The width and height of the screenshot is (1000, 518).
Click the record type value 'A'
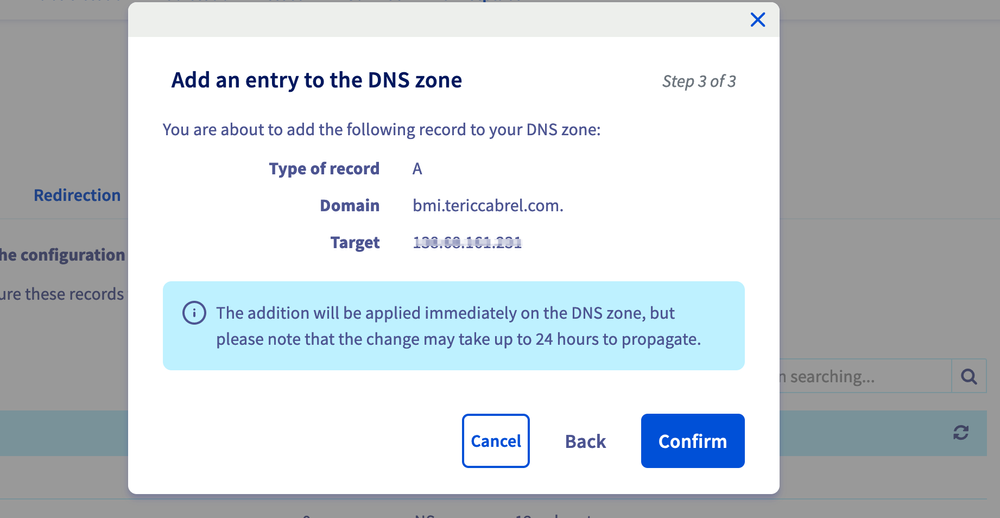(x=417, y=169)
